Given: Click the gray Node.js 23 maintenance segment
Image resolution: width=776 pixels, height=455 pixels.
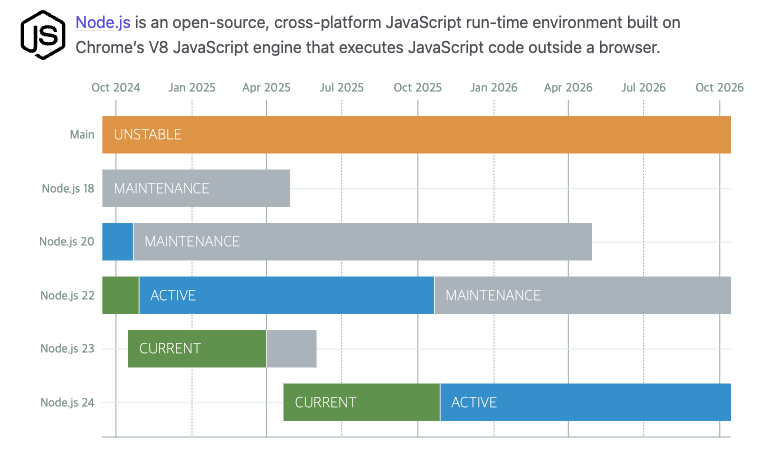Looking at the screenshot, I should [x=291, y=349].
